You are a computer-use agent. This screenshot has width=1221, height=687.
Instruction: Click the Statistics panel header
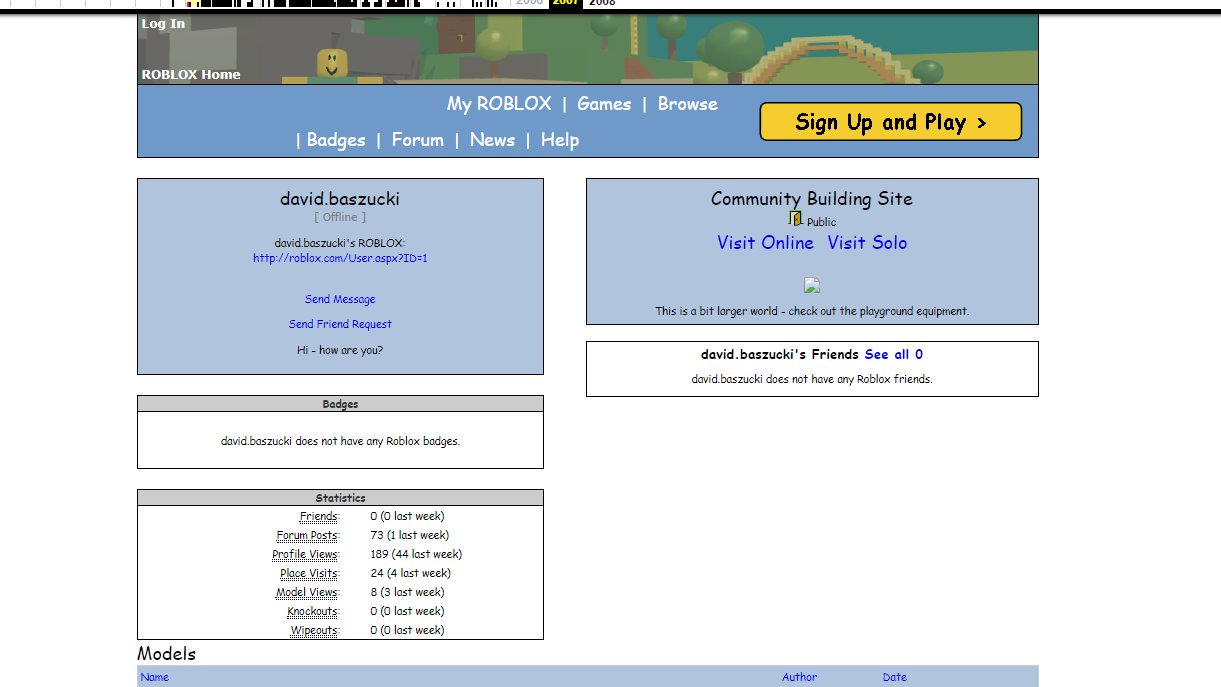pyautogui.click(x=340, y=498)
